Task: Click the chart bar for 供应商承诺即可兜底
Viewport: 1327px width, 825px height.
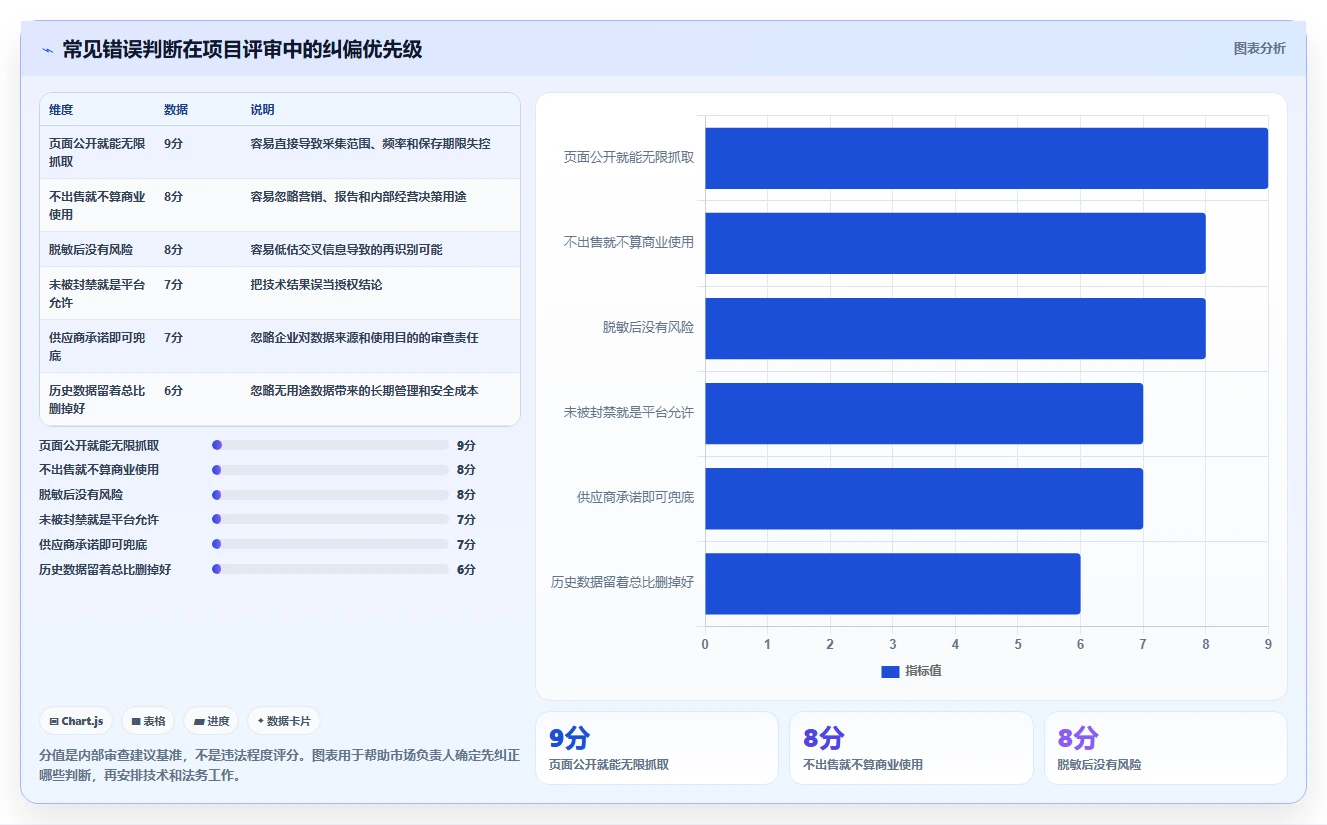Action: 924,498
